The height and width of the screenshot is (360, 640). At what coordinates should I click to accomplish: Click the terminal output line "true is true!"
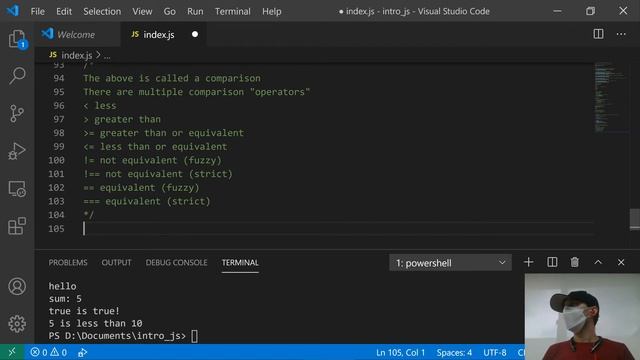pyautogui.click(x=84, y=311)
